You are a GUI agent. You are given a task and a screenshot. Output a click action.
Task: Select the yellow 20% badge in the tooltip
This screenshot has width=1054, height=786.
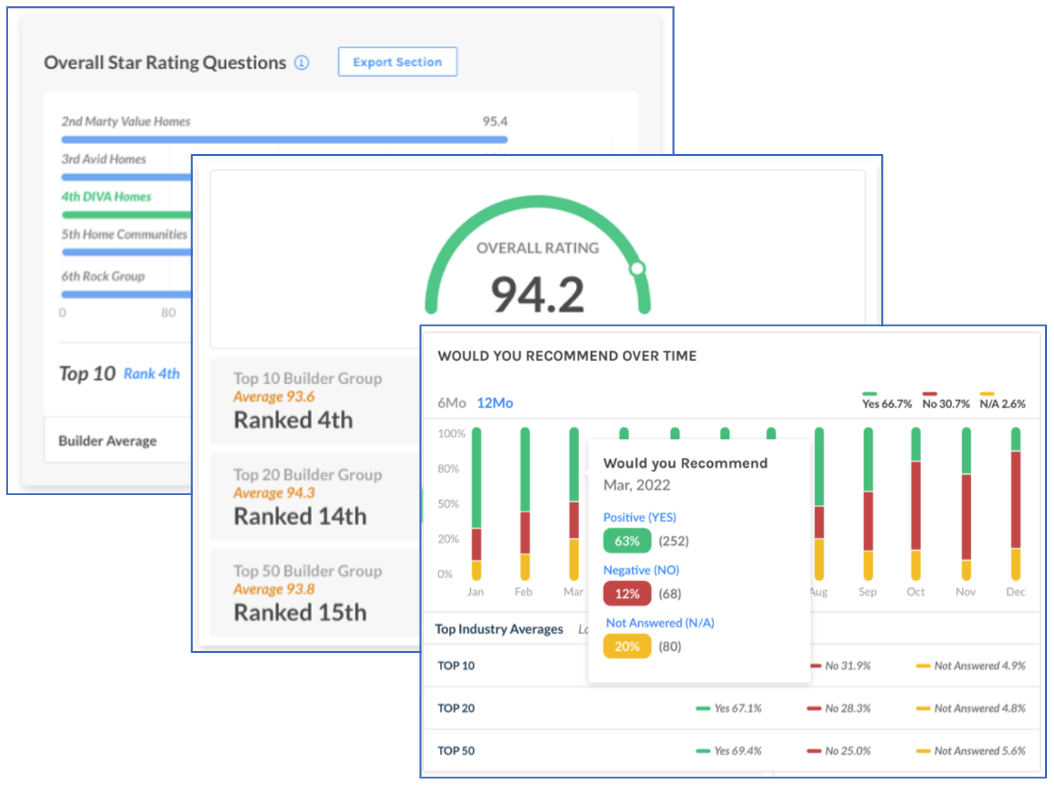coord(626,646)
